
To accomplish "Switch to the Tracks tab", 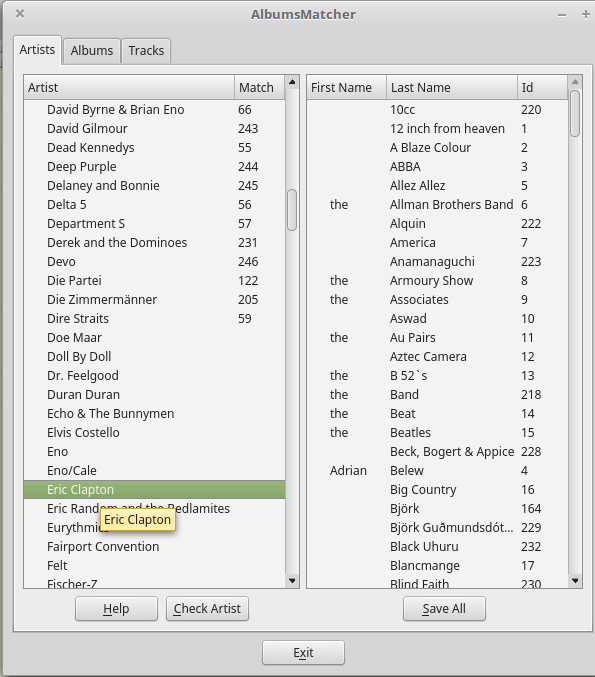I will (x=146, y=51).
